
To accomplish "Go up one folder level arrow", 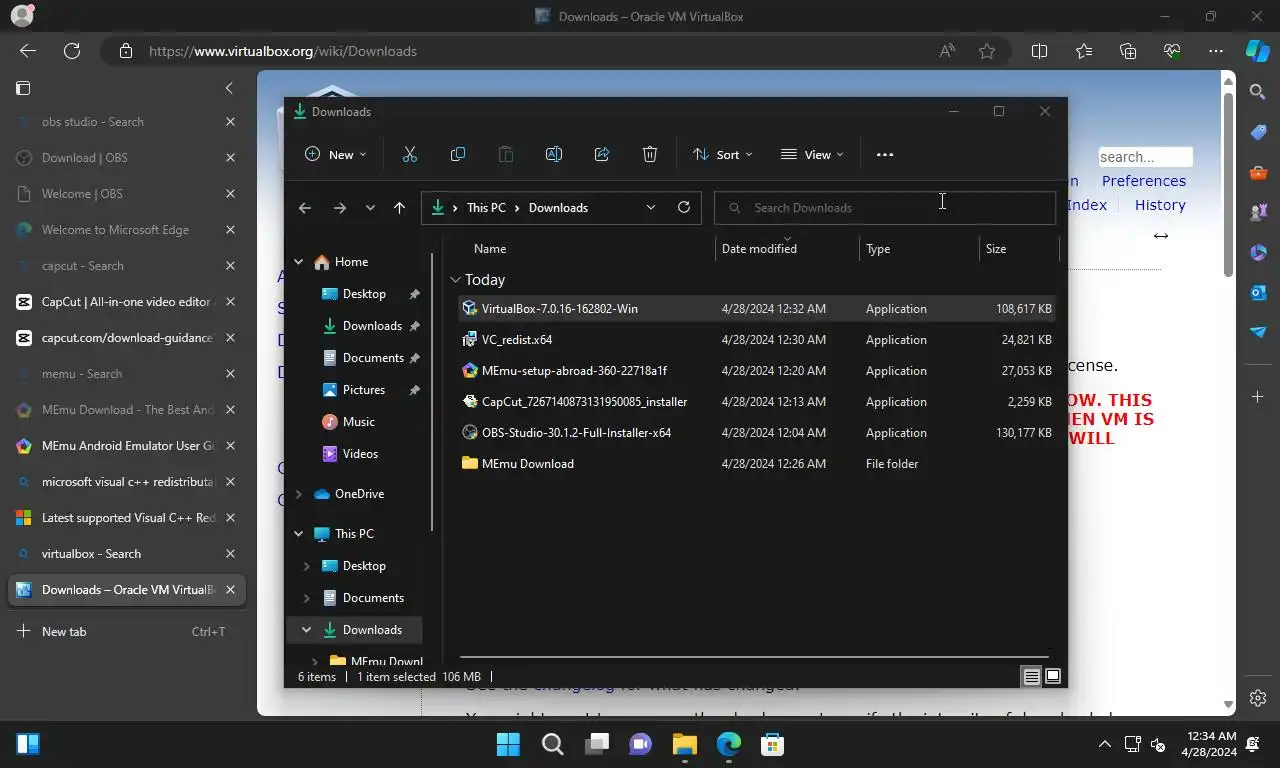I will point(399,208).
